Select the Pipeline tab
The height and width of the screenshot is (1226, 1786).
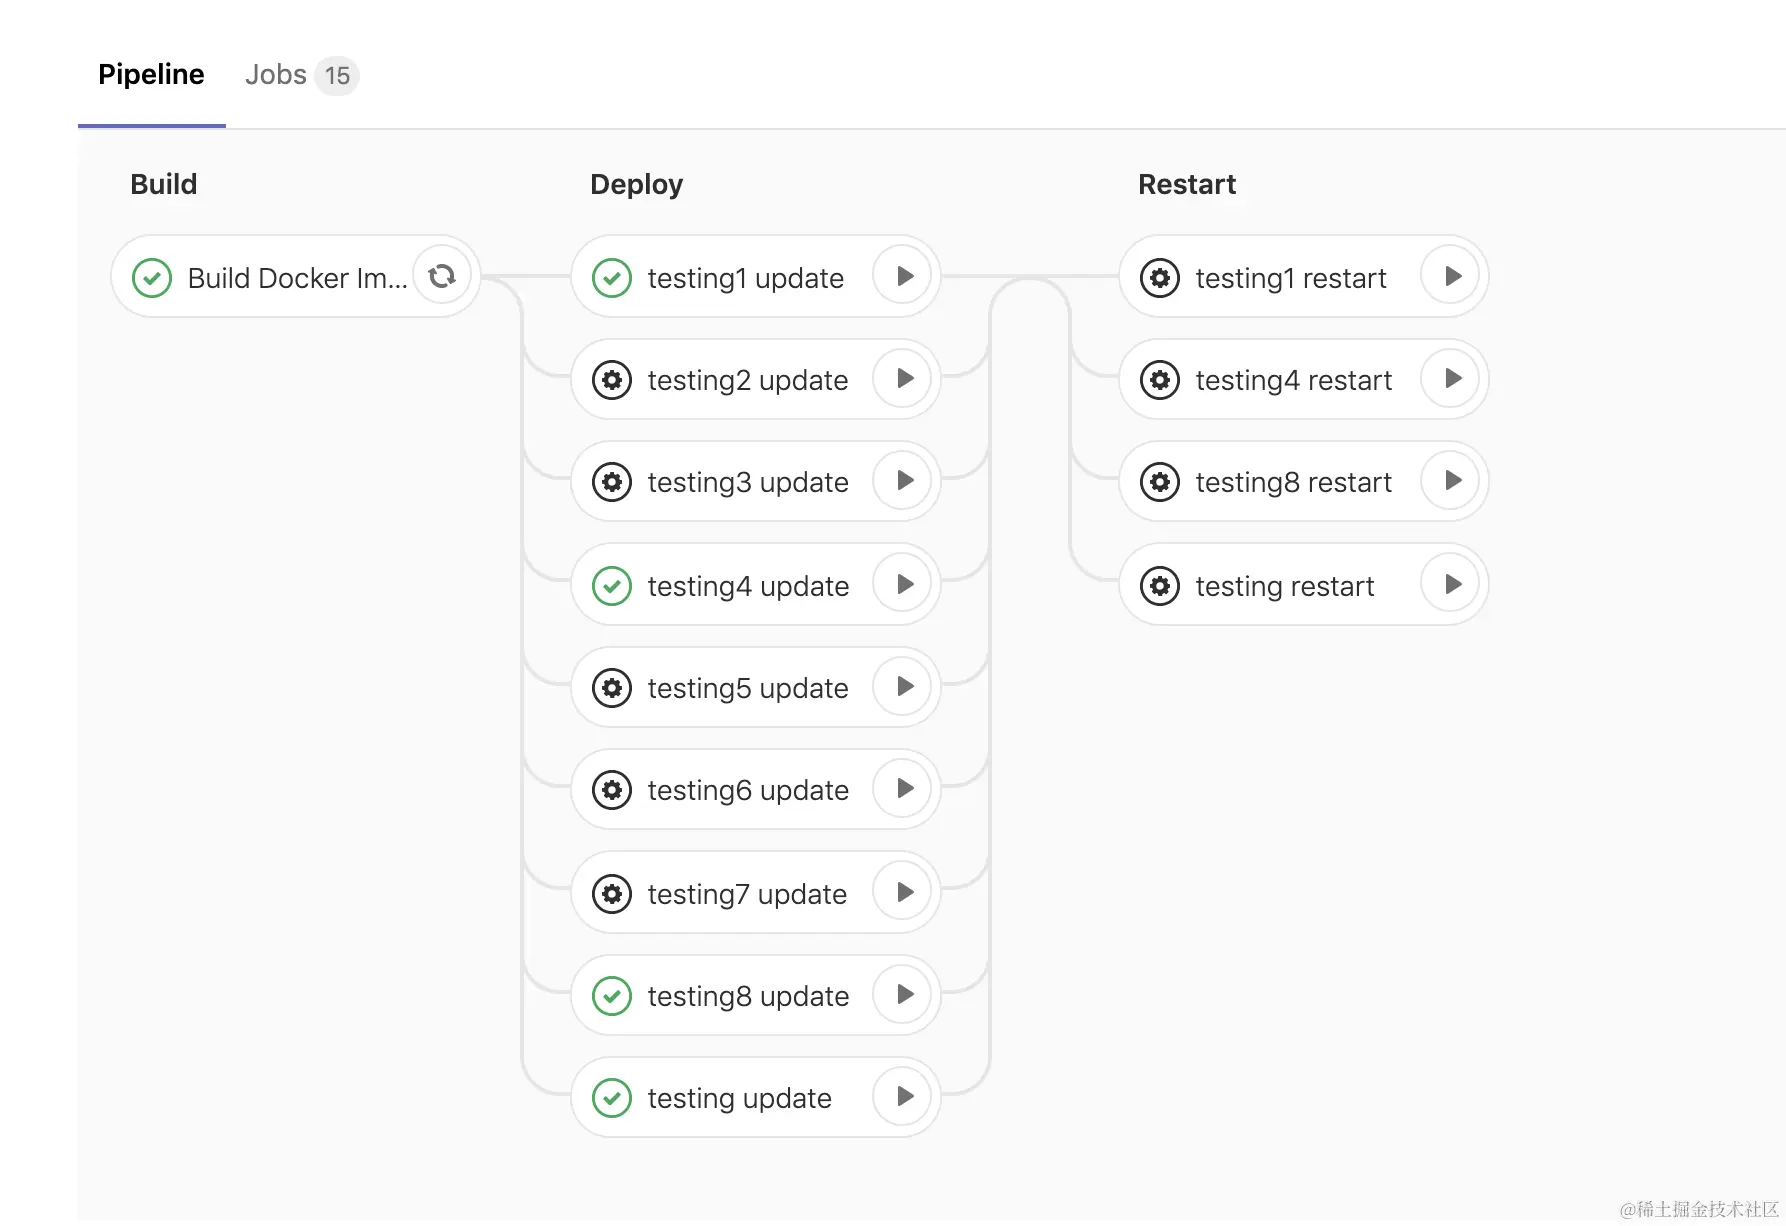pyautogui.click(x=151, y=75)
